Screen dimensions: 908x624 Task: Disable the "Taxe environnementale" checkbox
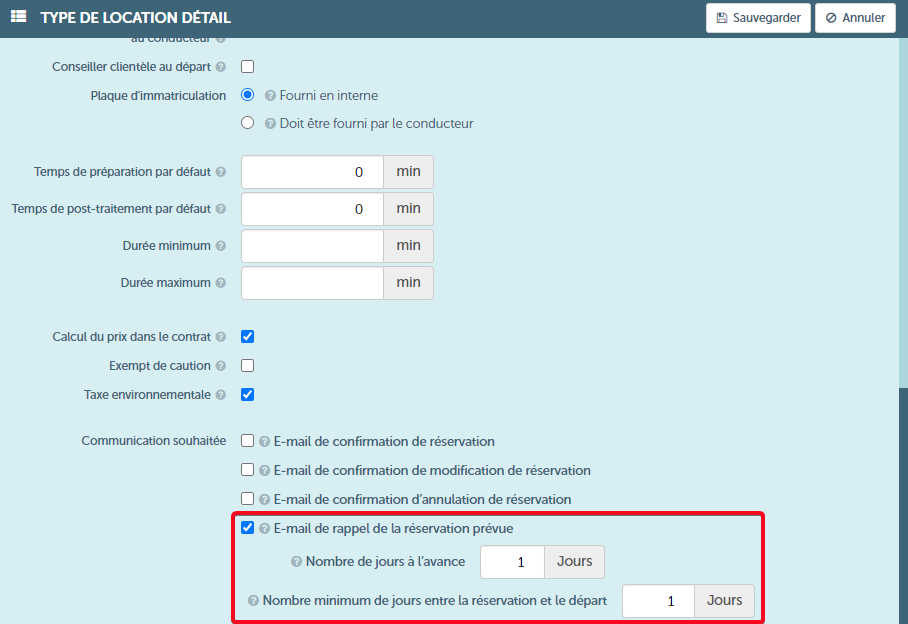[247, 394]
